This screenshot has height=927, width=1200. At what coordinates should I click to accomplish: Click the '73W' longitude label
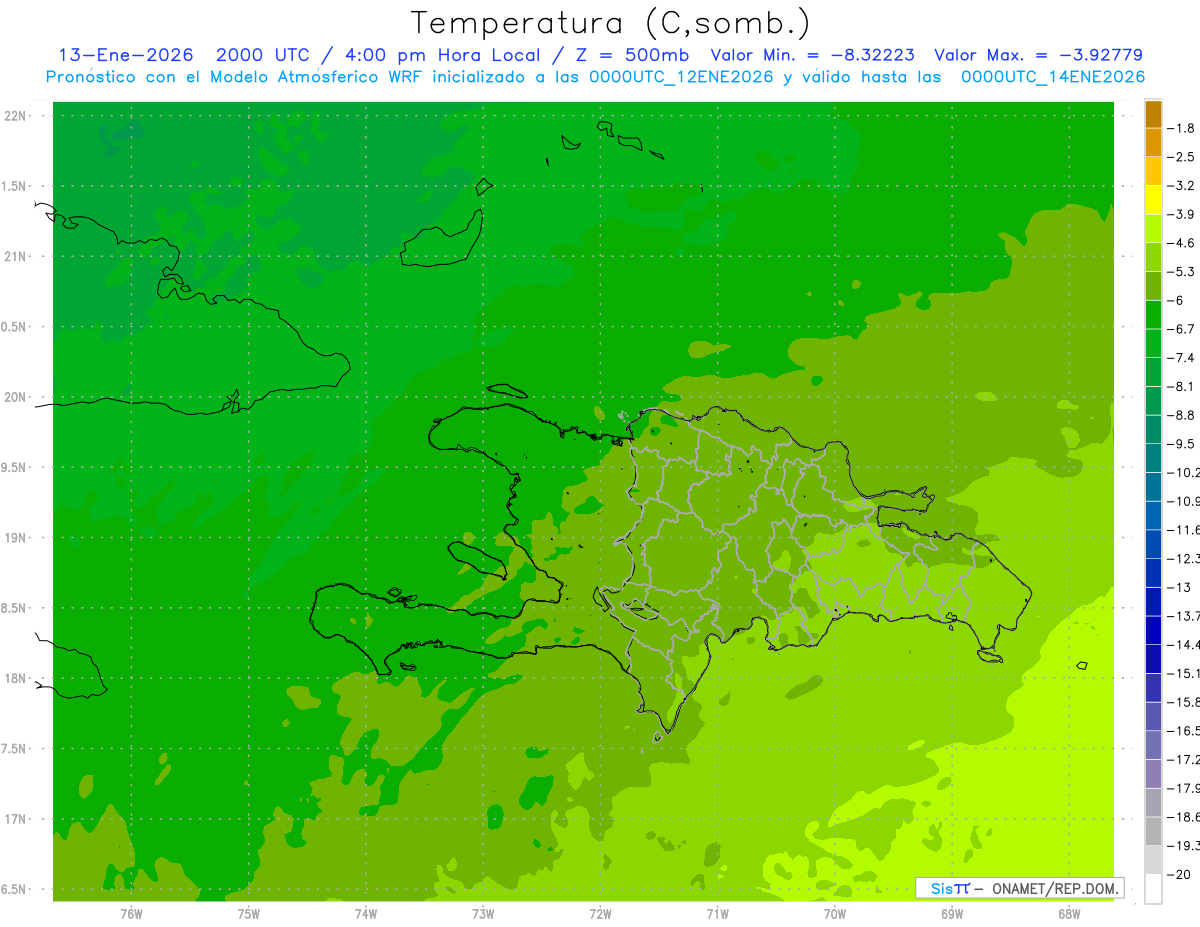[x=483, y=913]
